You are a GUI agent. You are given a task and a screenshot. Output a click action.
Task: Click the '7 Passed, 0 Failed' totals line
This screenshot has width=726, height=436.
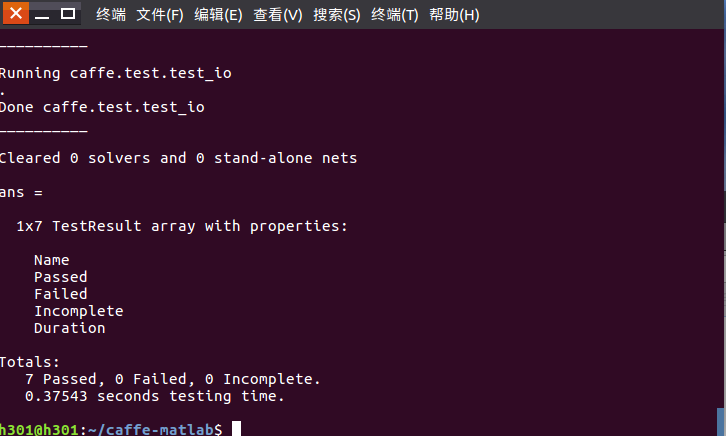(x=173, y=379)
